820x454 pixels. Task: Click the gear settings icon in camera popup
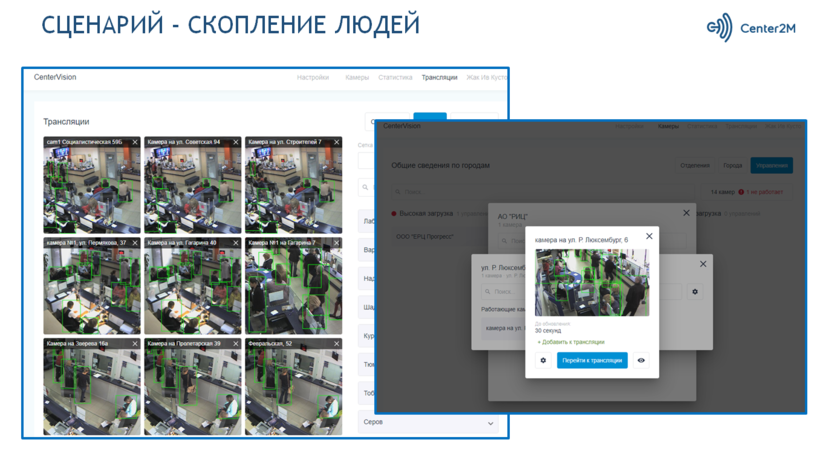543,361
